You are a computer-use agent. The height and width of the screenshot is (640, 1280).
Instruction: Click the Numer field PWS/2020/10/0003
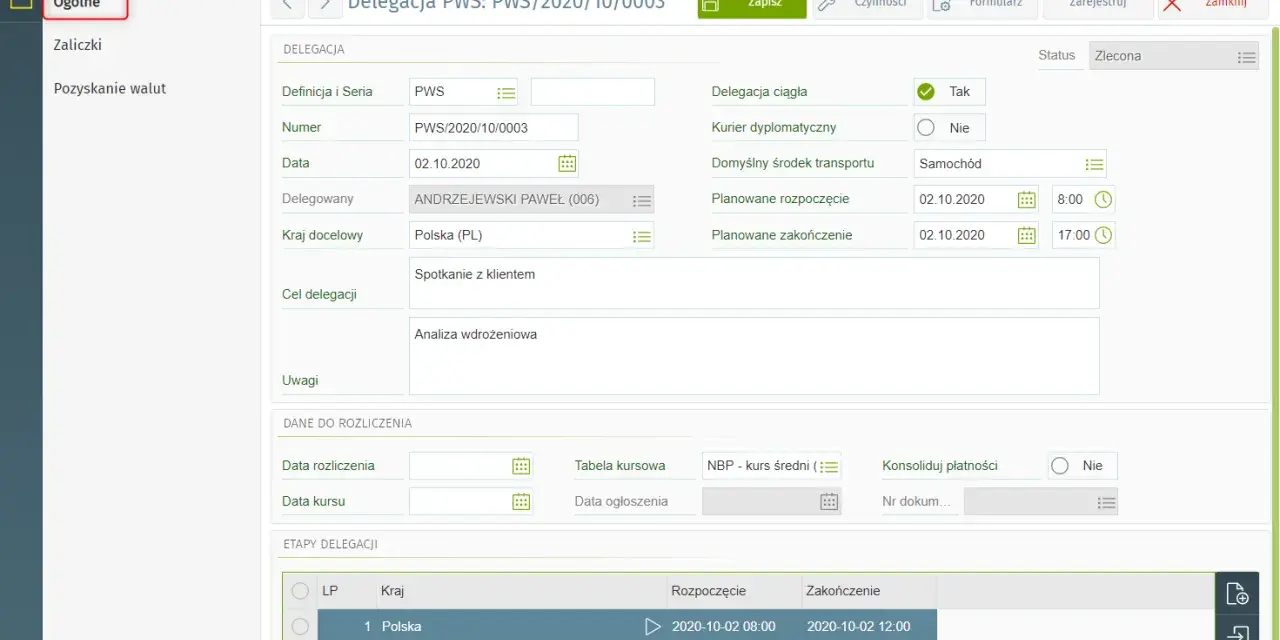(494, 128)
